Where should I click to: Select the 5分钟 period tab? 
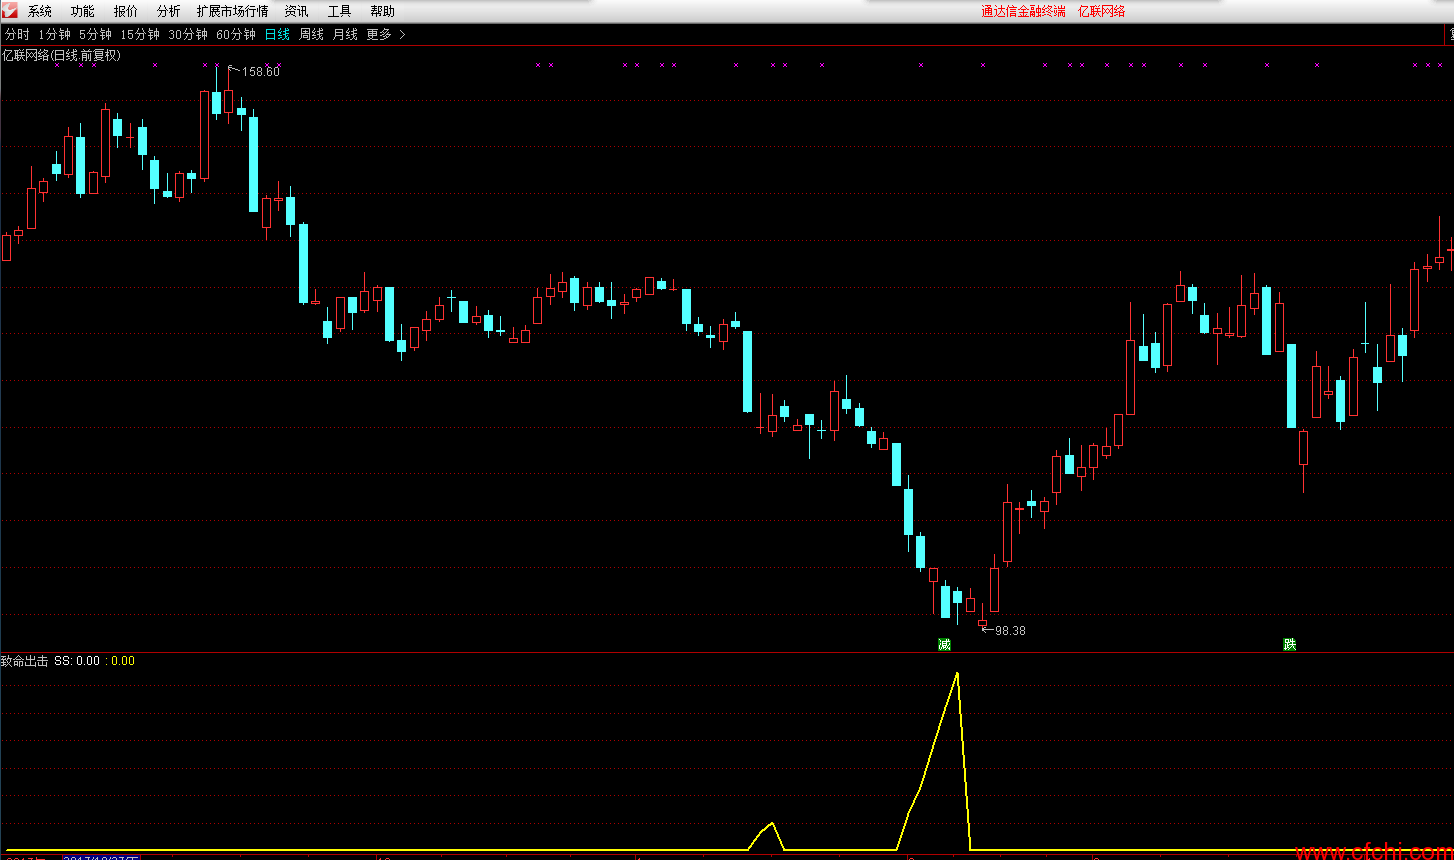pyautogui.click(x=96, y=34)
